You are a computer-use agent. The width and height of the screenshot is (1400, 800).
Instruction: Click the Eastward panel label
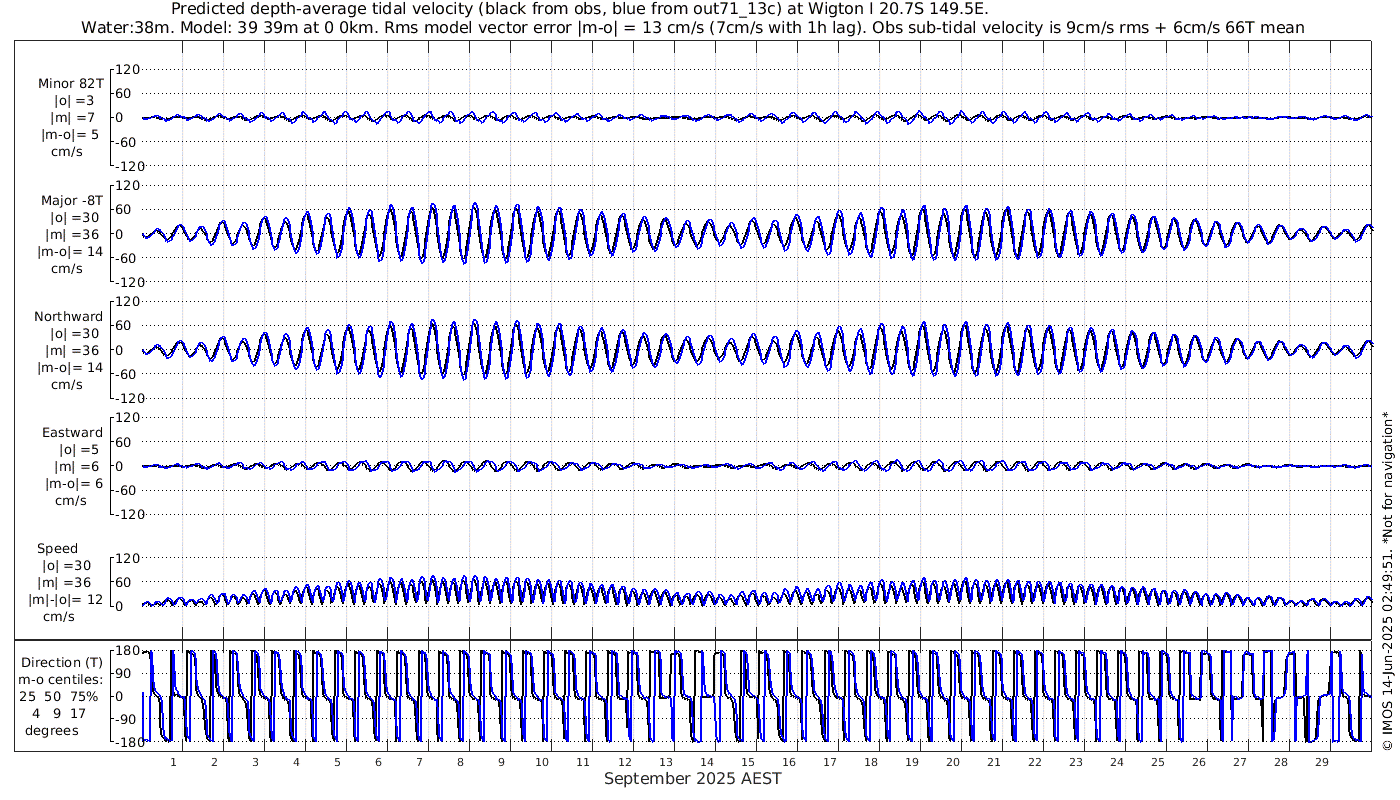[73, 432]
